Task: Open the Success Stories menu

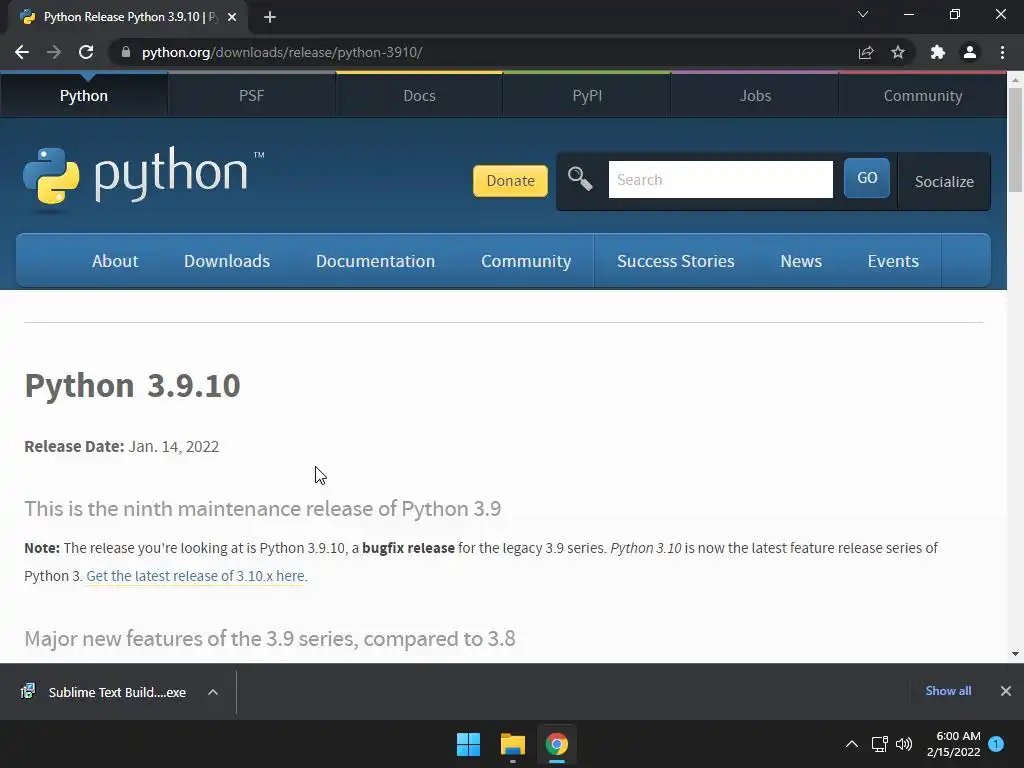Action: [676, 261]
